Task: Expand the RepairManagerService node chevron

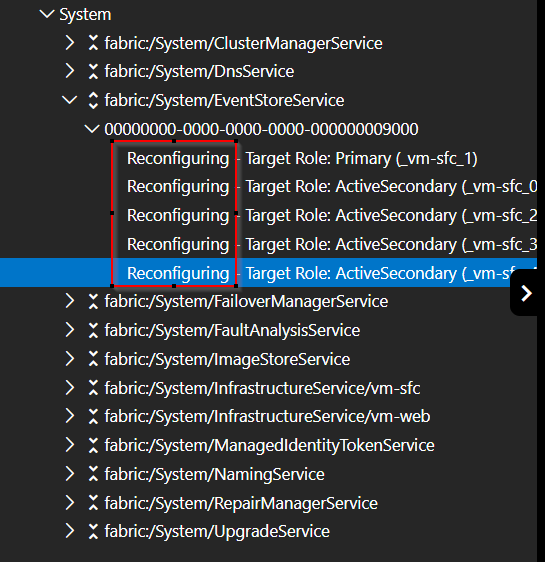Action: 70,503
